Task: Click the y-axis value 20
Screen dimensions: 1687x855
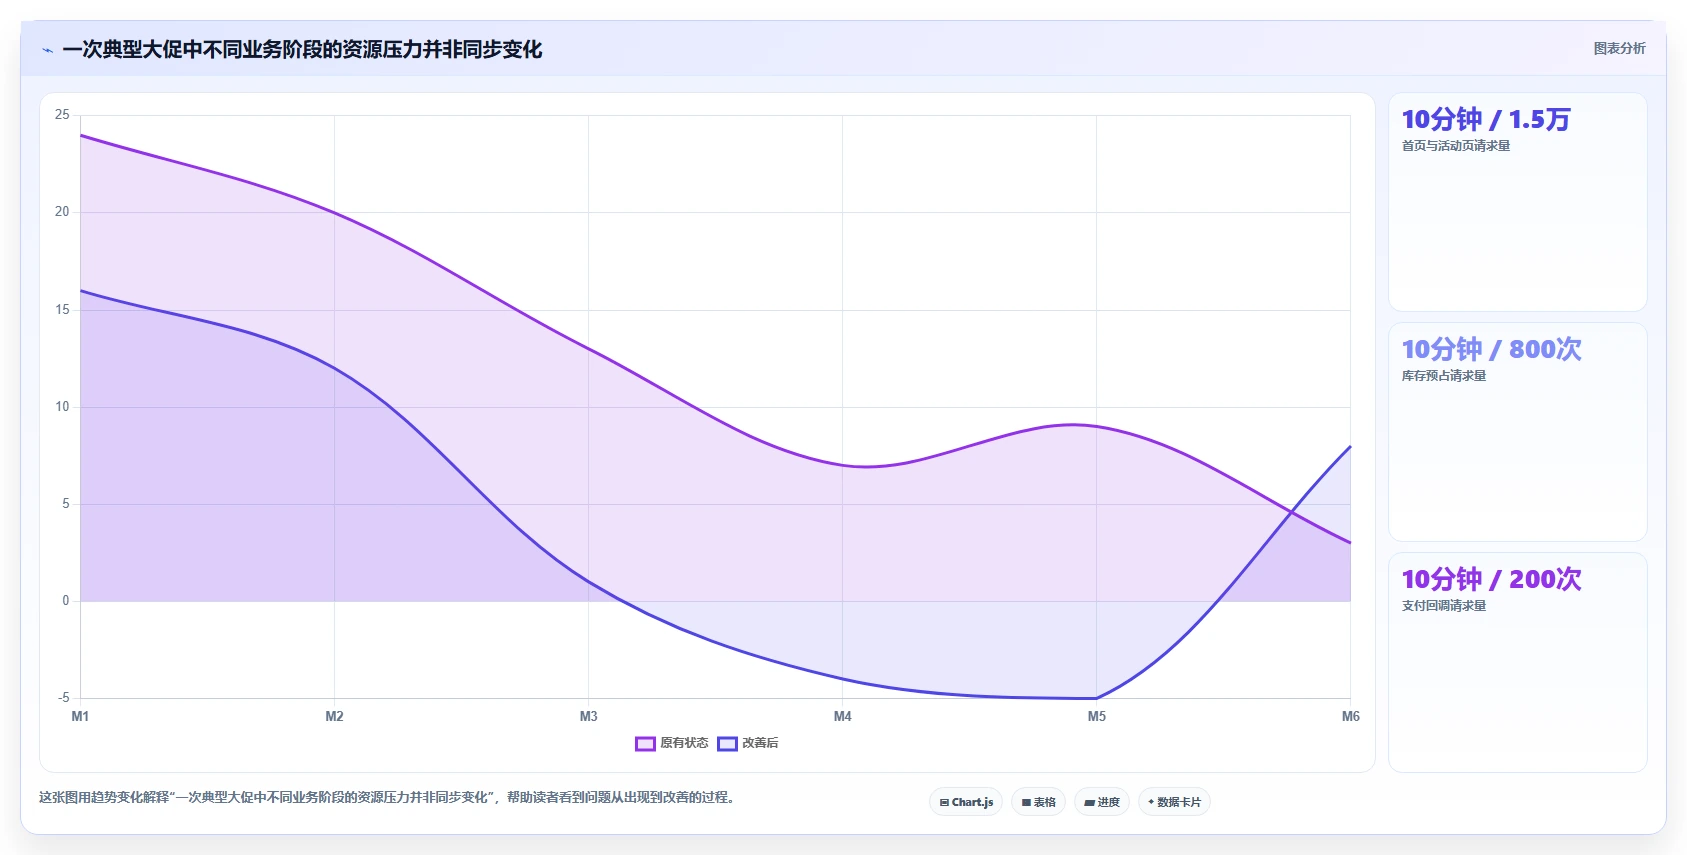Action: (x=62, y=212)
